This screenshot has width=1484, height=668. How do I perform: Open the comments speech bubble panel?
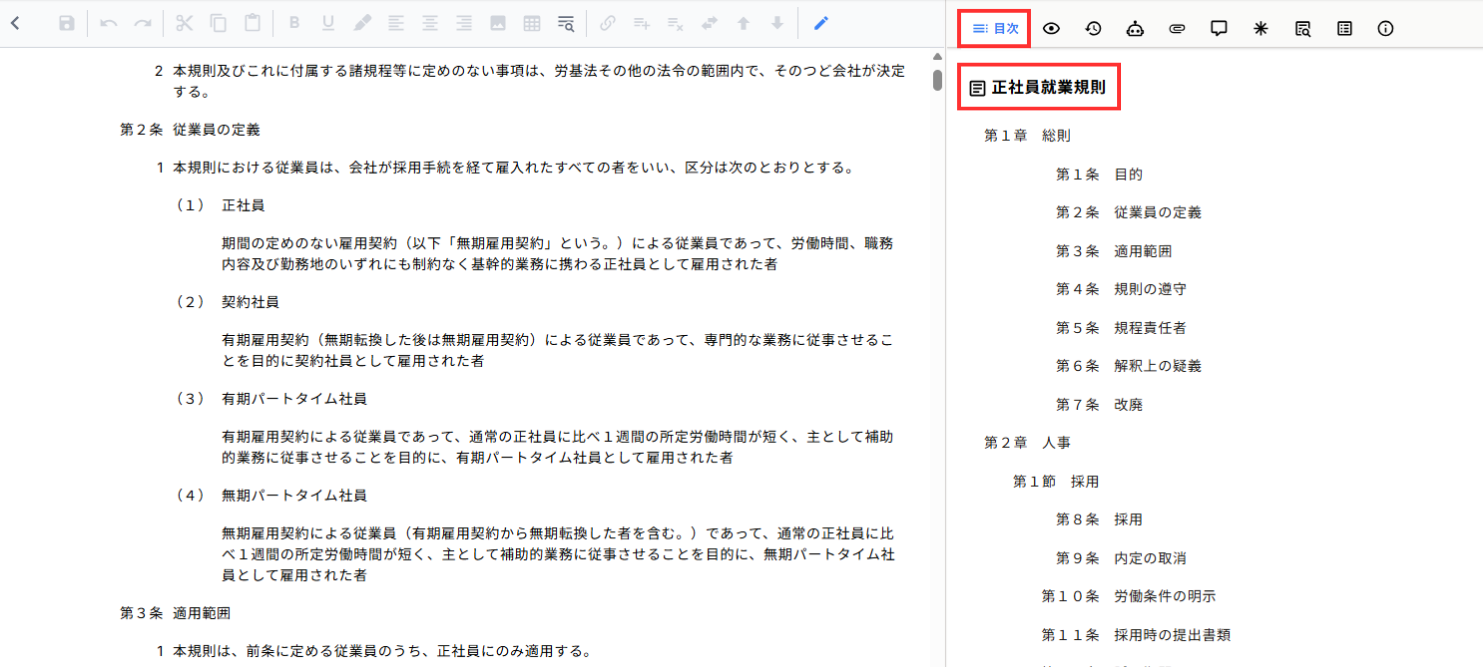pyautogui.click(x=1219, y=28)
